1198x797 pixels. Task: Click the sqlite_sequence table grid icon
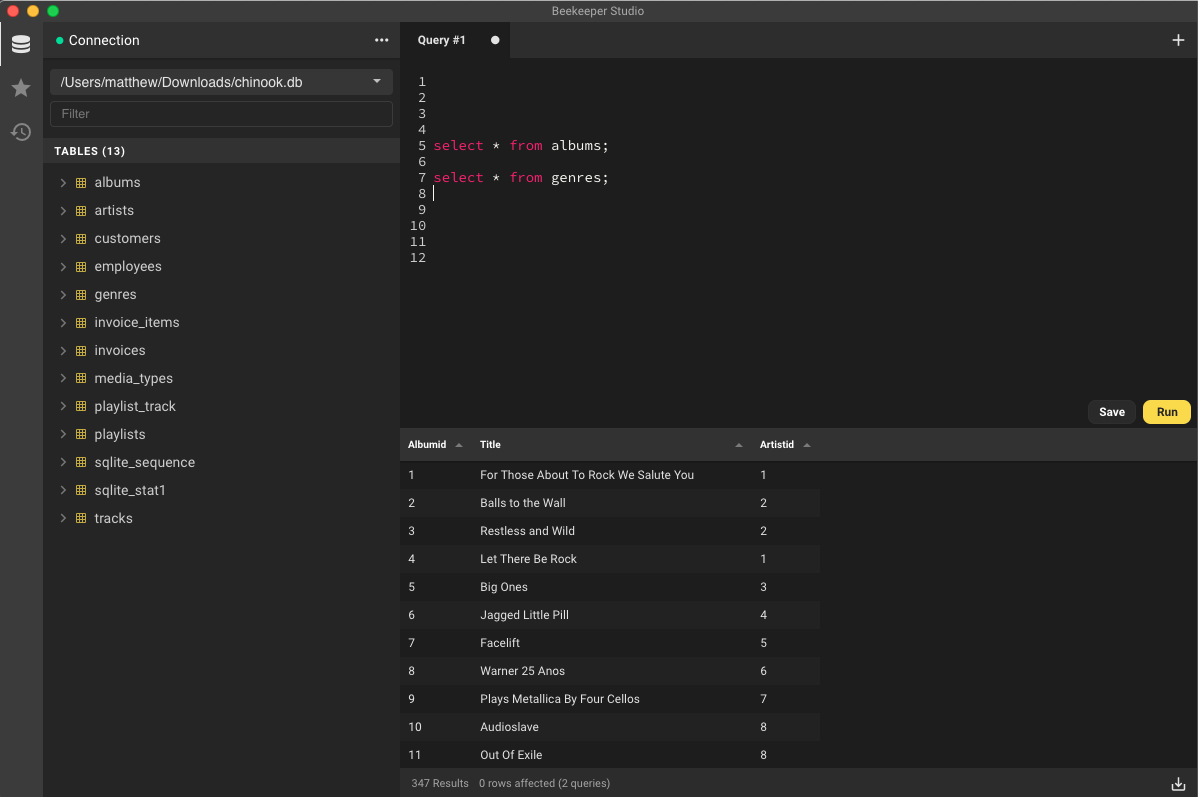(81, 462)
